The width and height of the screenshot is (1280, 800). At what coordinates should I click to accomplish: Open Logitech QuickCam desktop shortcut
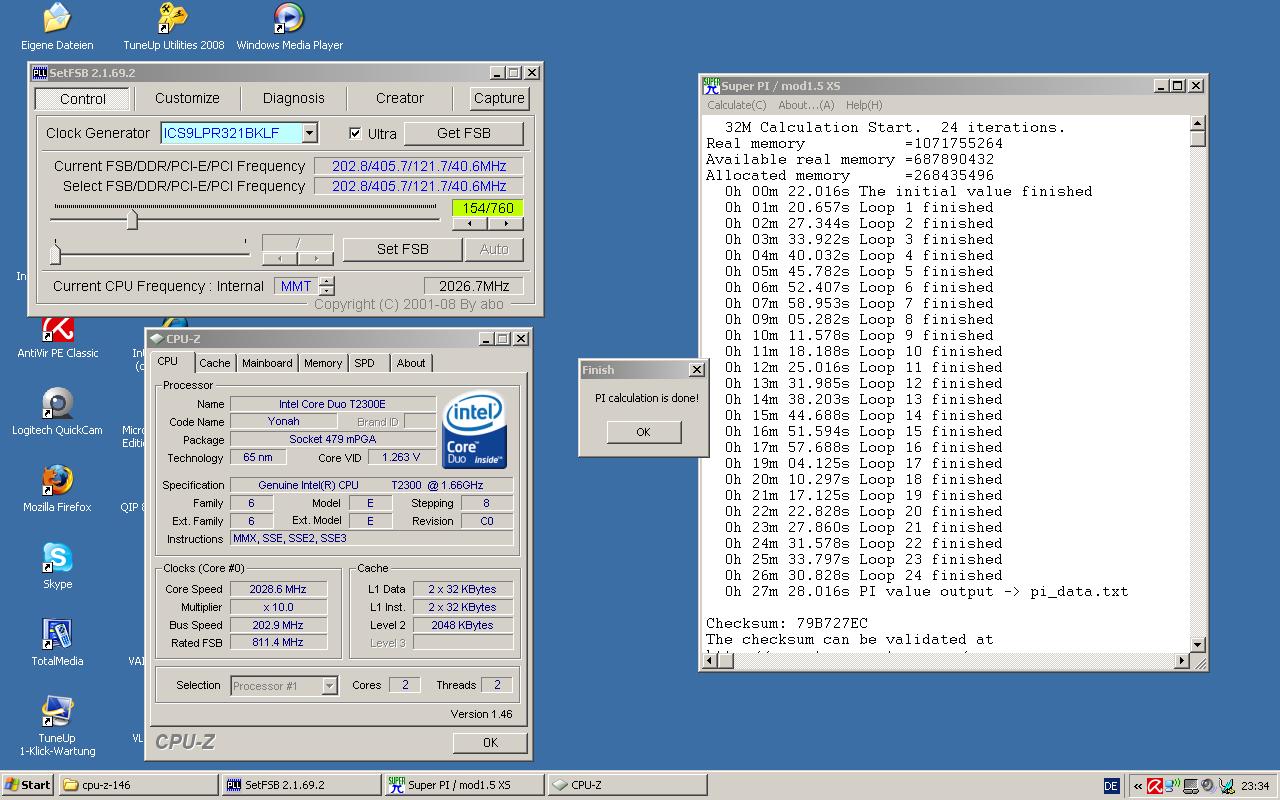[57, 412]
